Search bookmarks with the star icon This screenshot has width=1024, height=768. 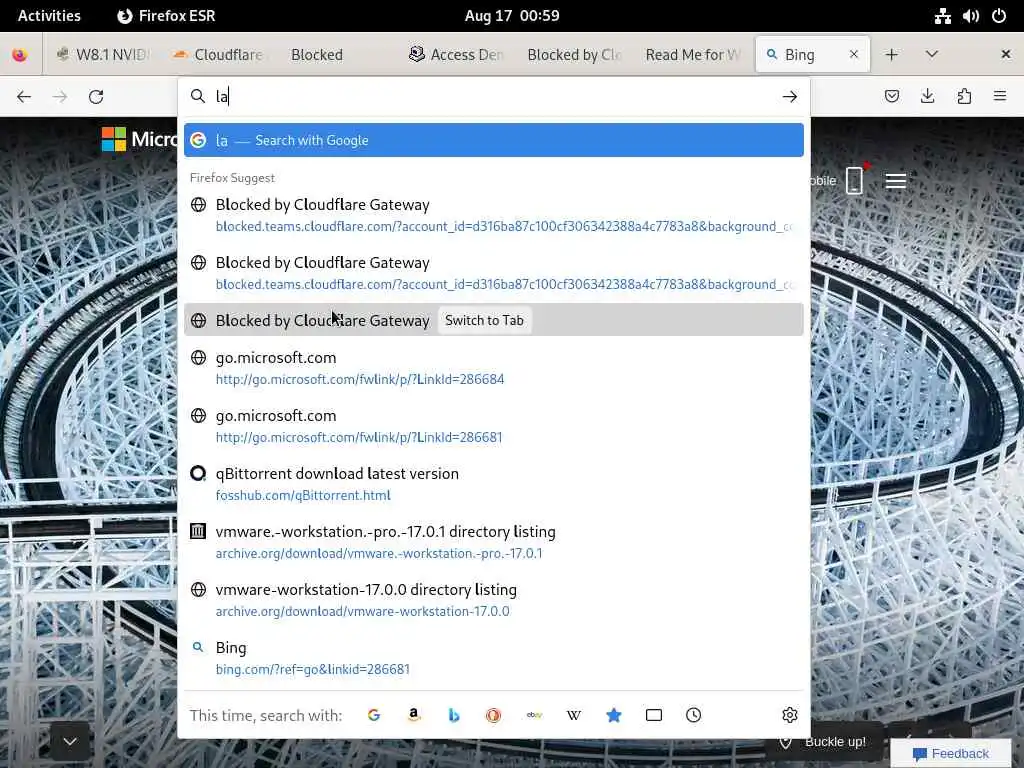click(614, 715)
